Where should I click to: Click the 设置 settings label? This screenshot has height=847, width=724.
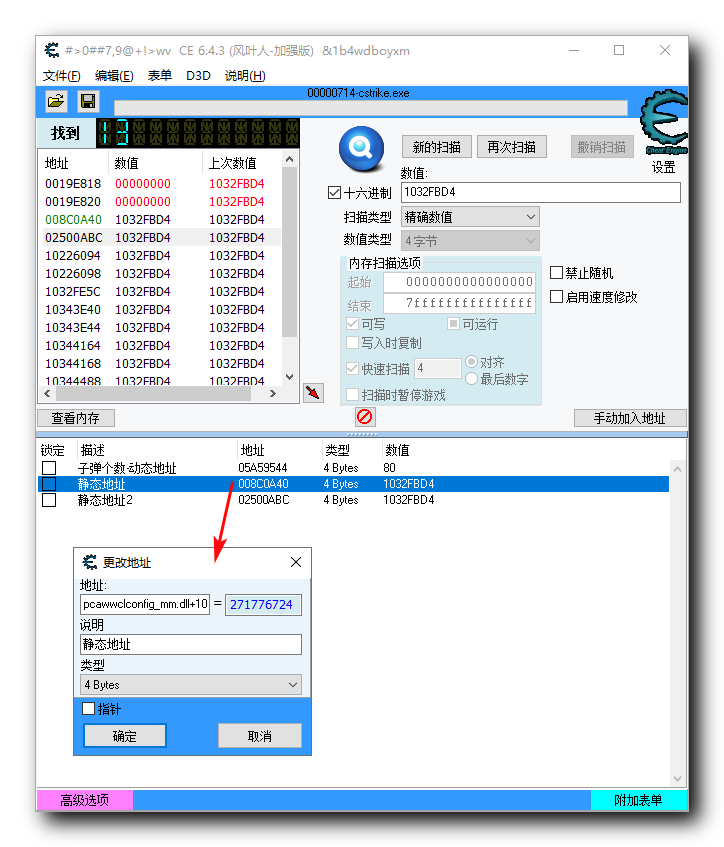coord(663,167)
